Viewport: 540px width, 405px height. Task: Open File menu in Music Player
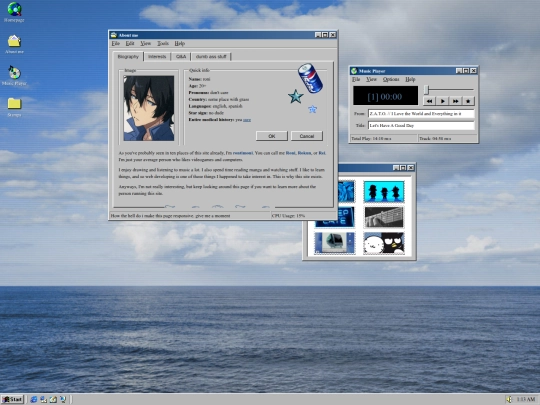[x=356, y=79]
